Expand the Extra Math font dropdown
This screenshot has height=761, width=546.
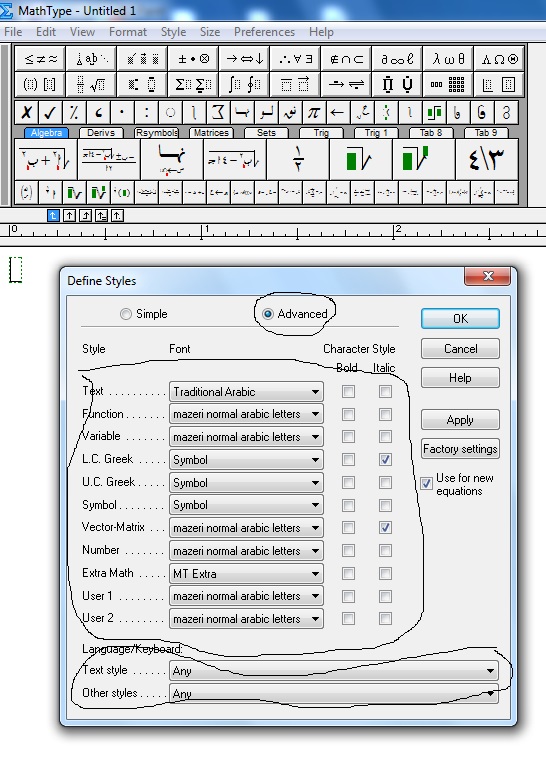pyautogui.click(x=246, y=573)
